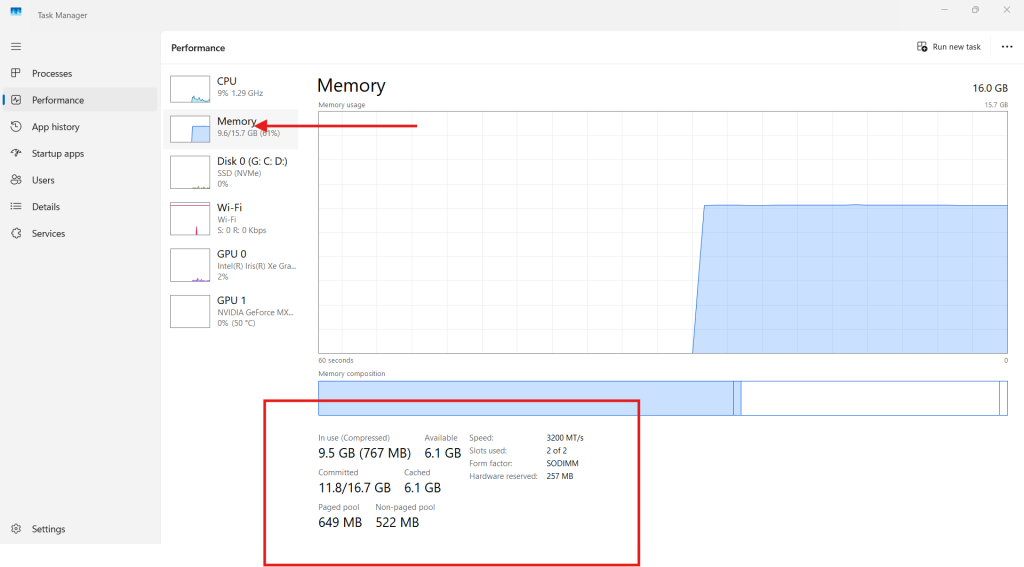Click the Details list icon
Viewport: 1024px width, 567px height.
coord(16,206)
